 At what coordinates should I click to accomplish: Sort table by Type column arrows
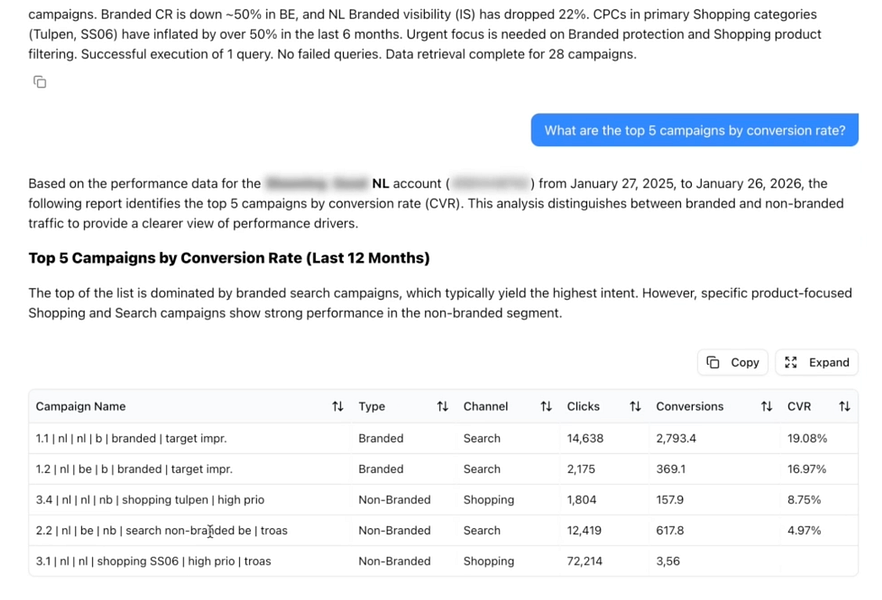[x=442, y=407]
